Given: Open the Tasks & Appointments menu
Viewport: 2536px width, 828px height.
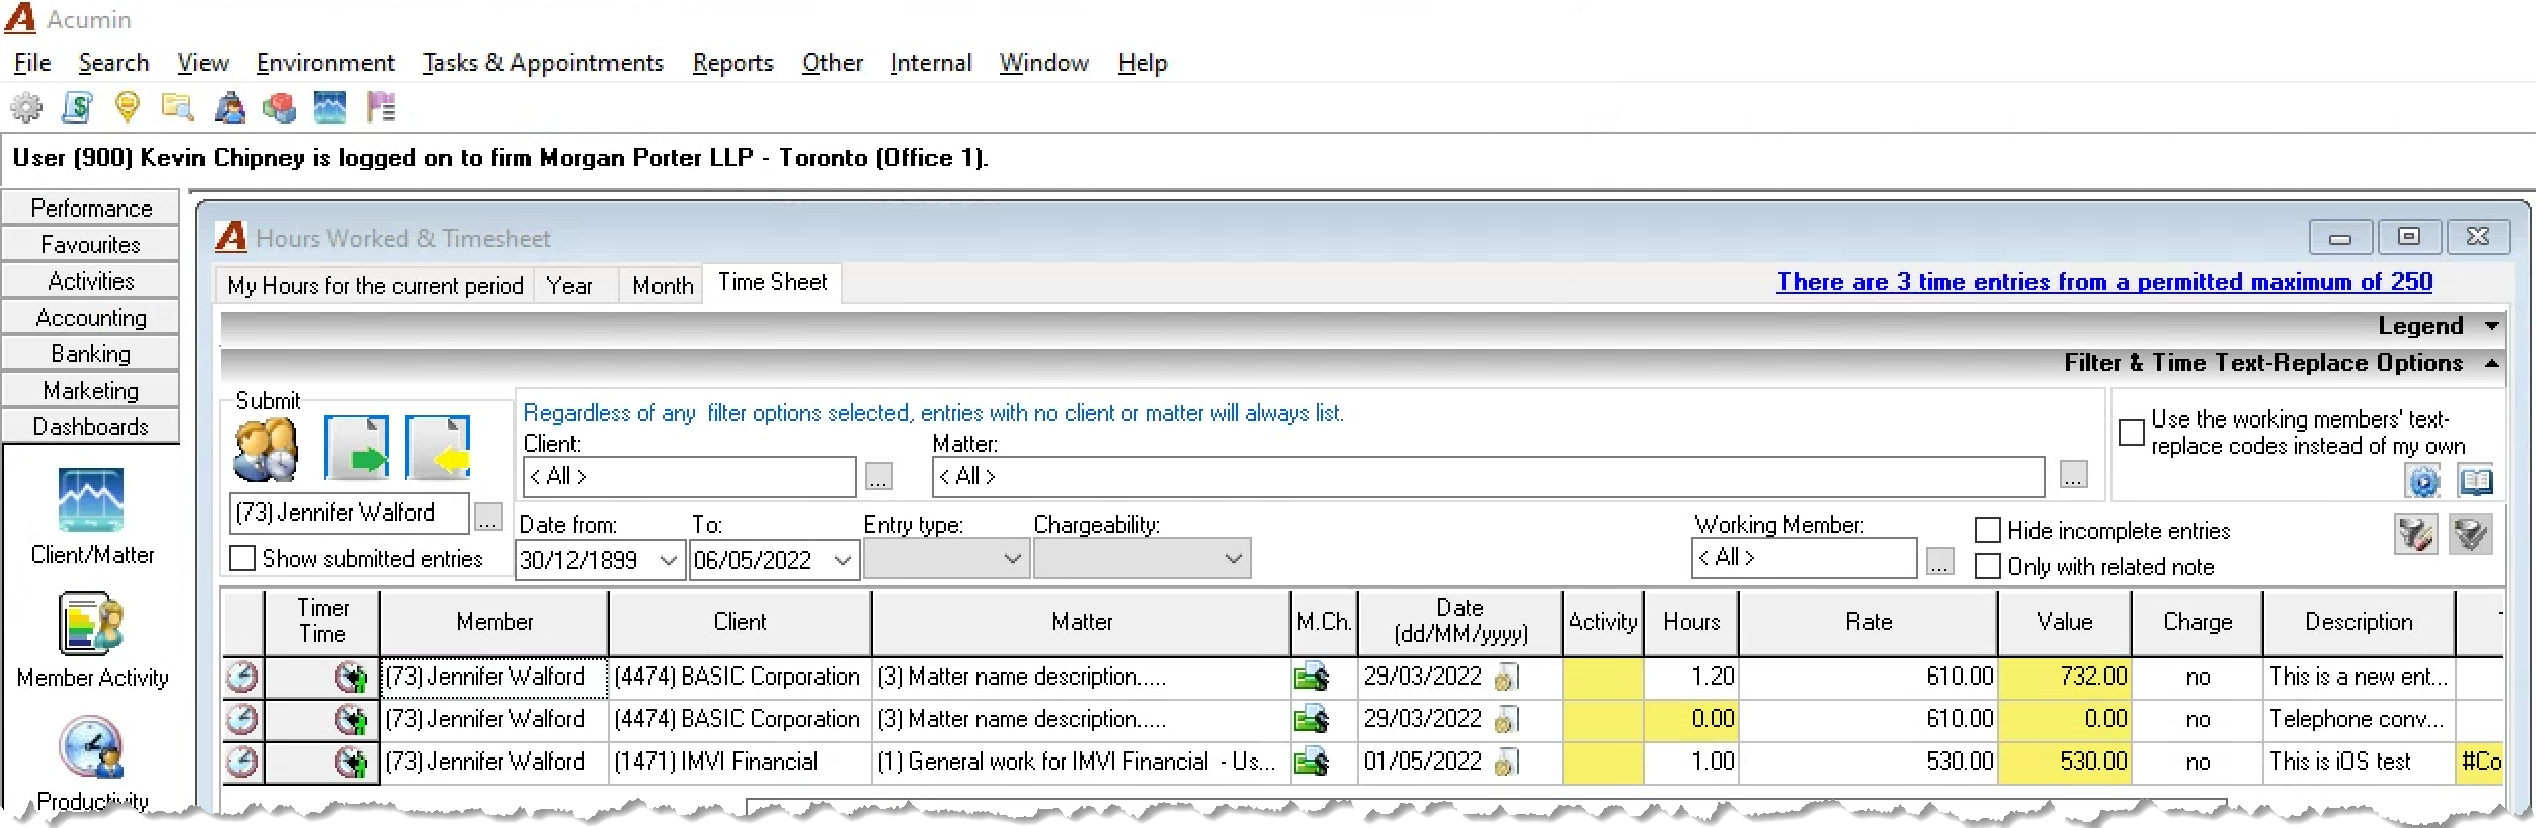Looking at the screenshot, I should 543,63.
